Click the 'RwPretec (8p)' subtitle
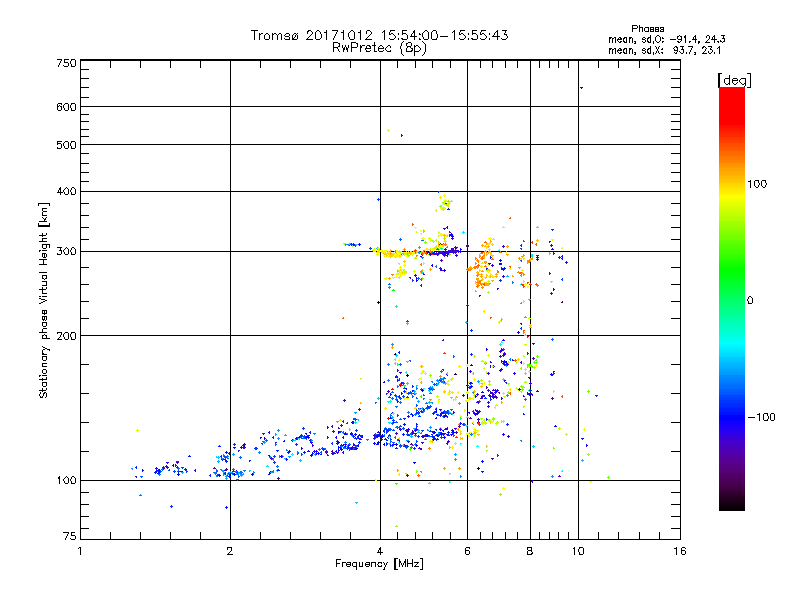The image size is (800, 600). click(379, 48)
